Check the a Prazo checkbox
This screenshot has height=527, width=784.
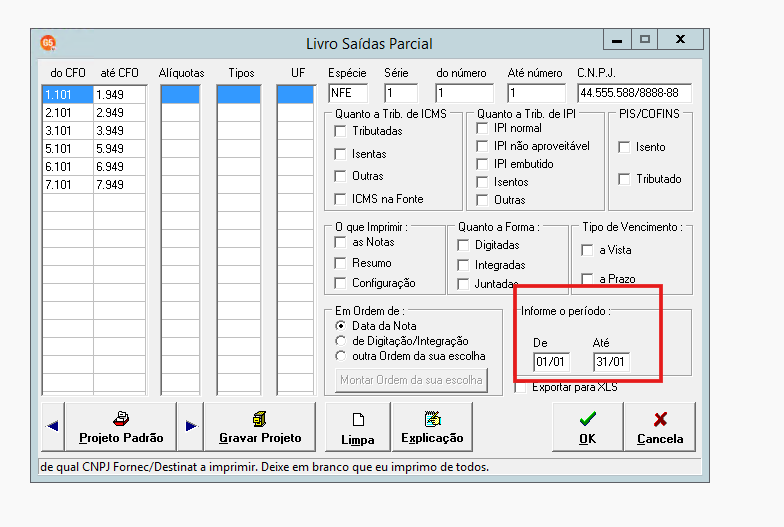(x=587, y=278)
